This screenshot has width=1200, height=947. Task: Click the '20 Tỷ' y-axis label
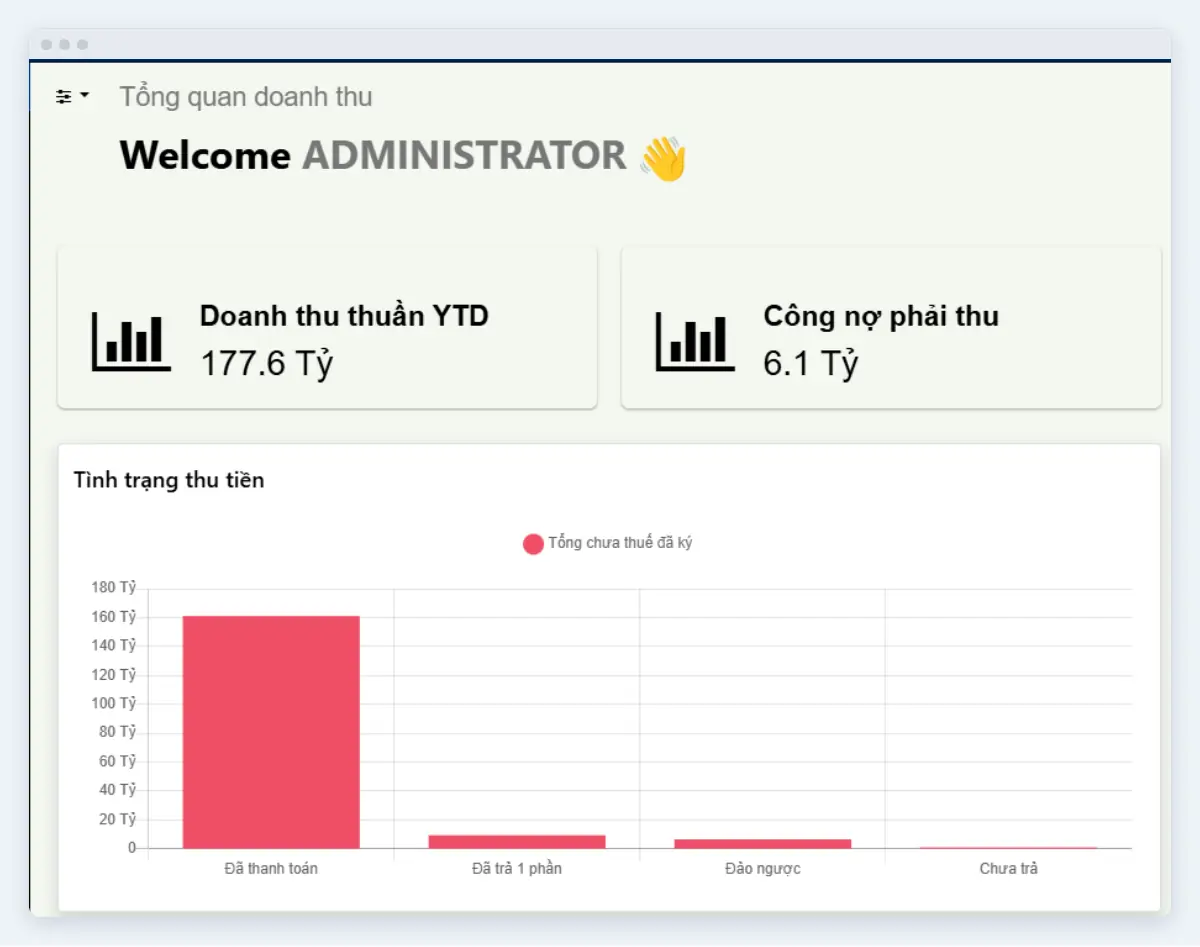coord(117,819)
